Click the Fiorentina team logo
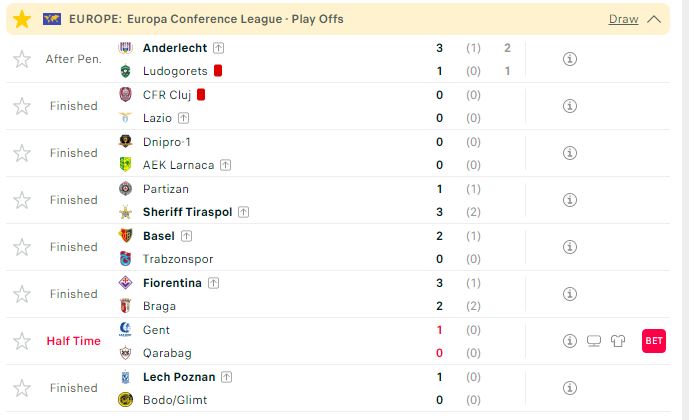689x420 pixels. pos(125,283)
